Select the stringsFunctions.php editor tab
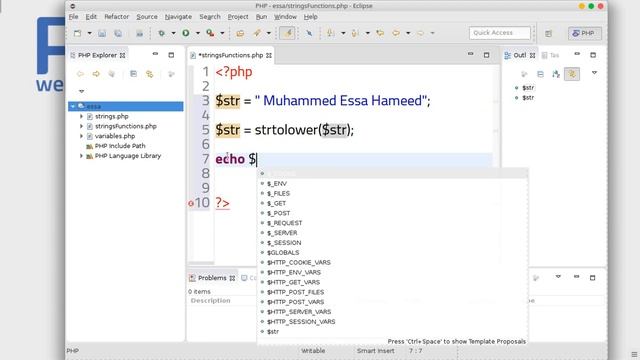Screen dimensions: 640x360 point(231,55)
